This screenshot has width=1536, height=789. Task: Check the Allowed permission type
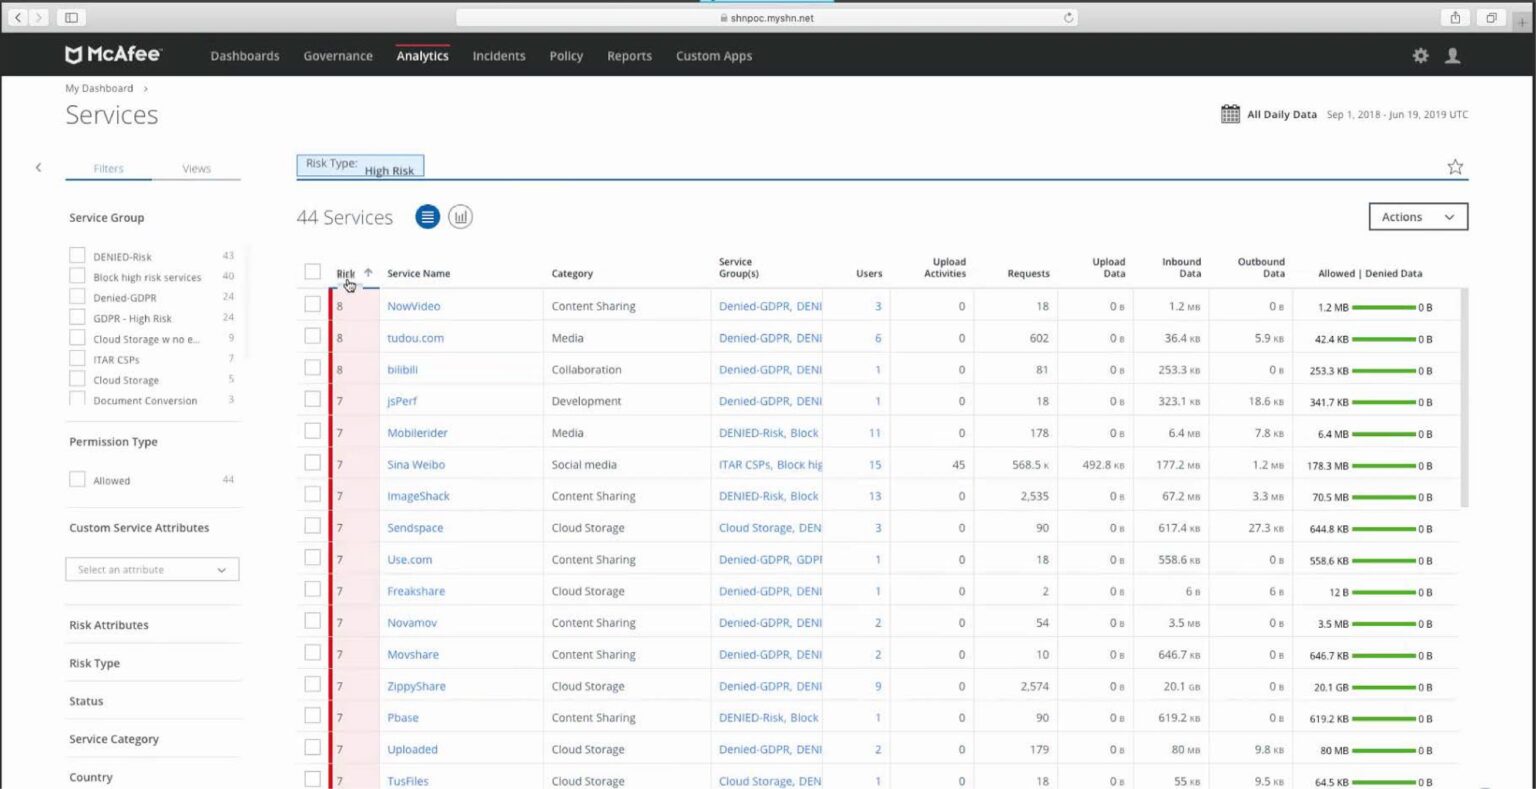77,480
